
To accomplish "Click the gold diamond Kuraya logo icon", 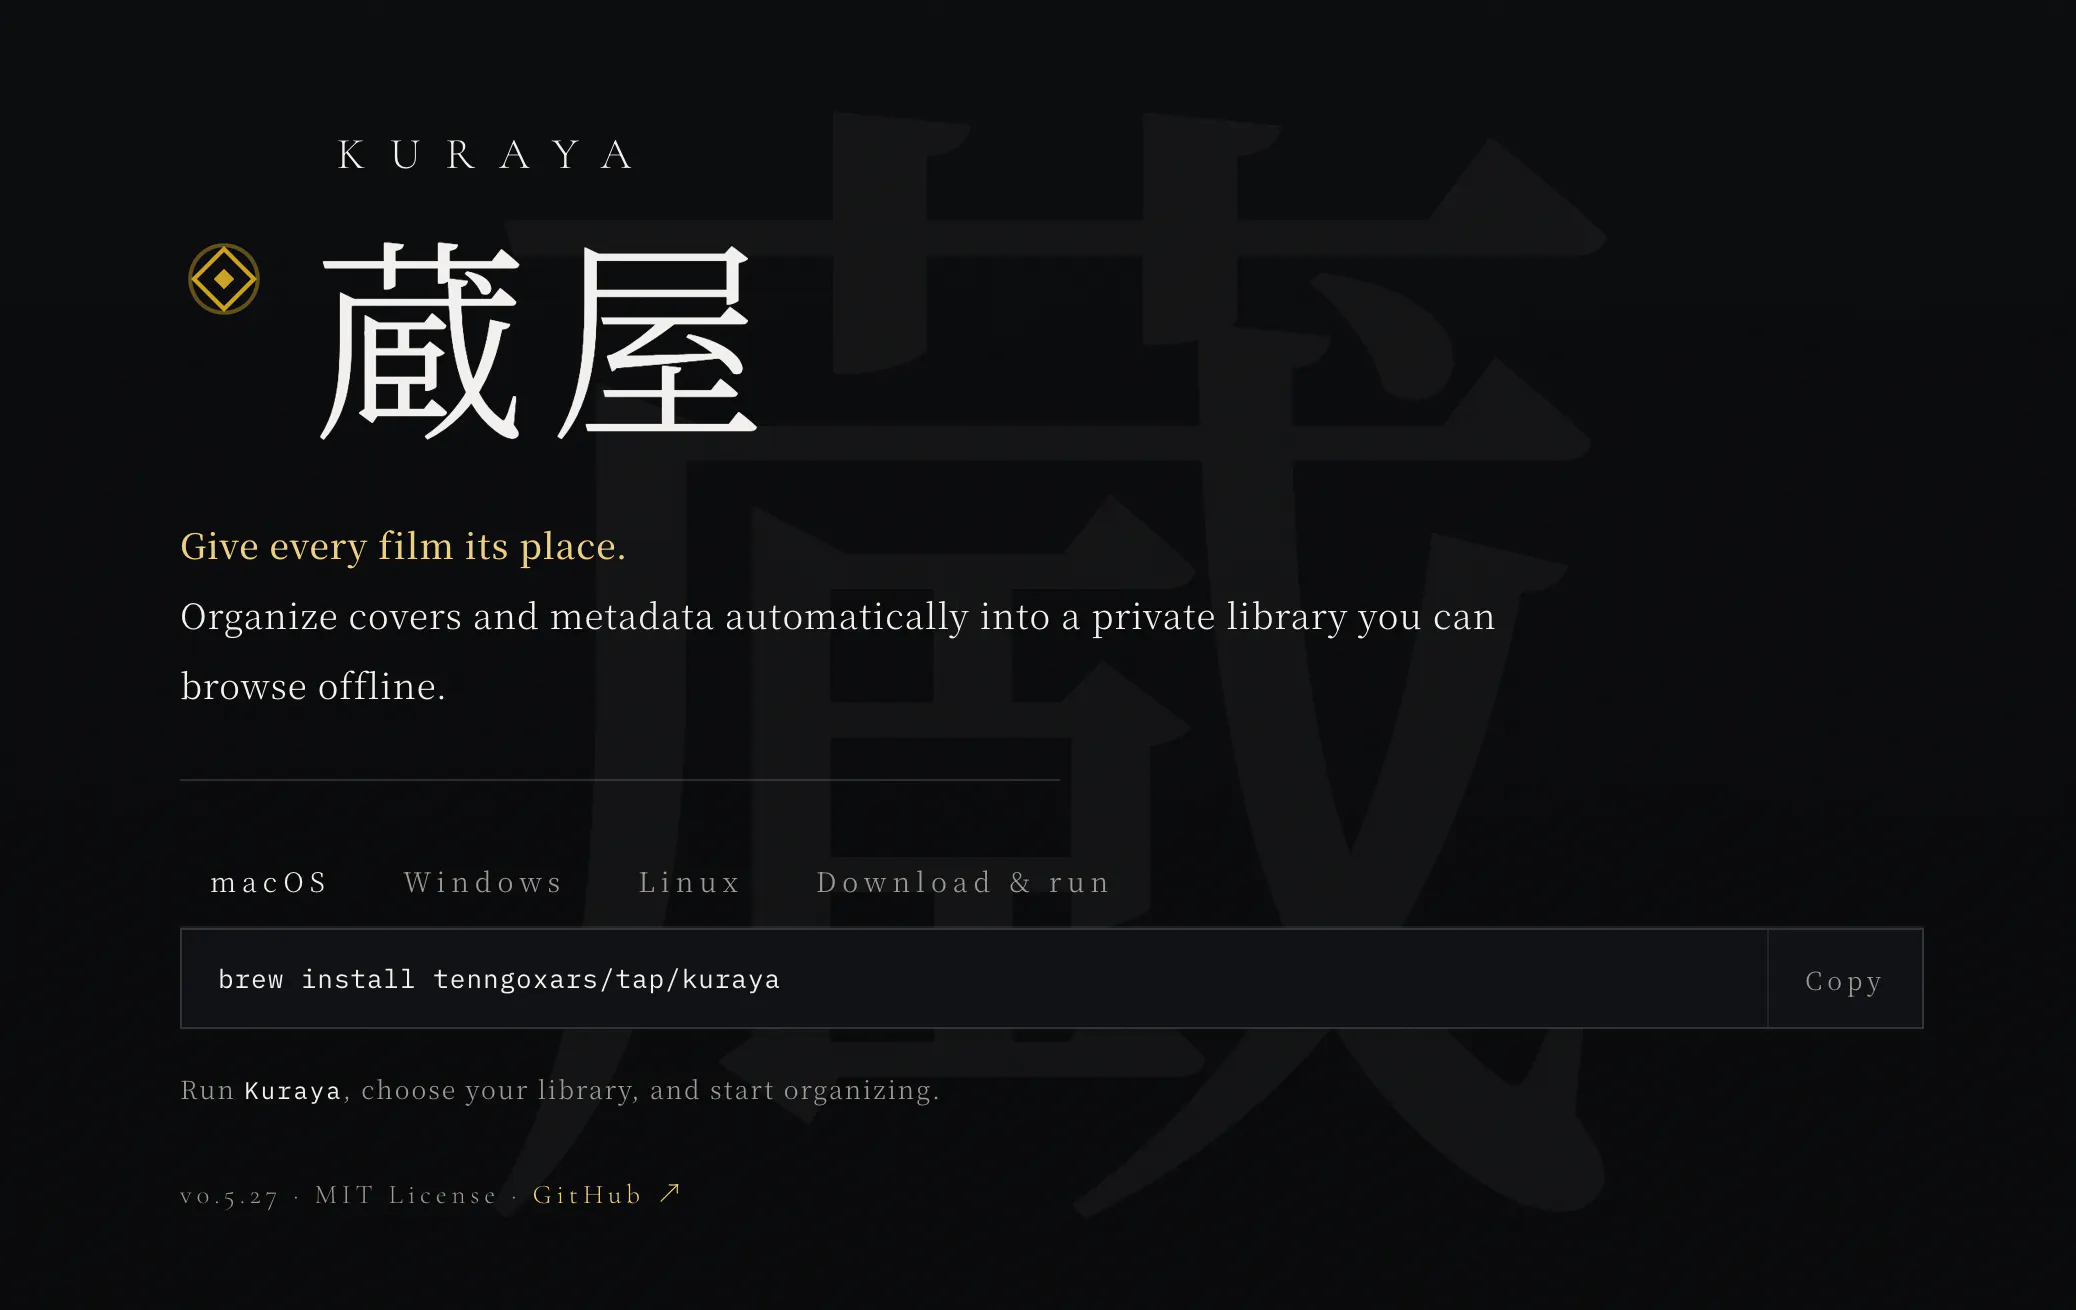I will [x=224, y=279].
